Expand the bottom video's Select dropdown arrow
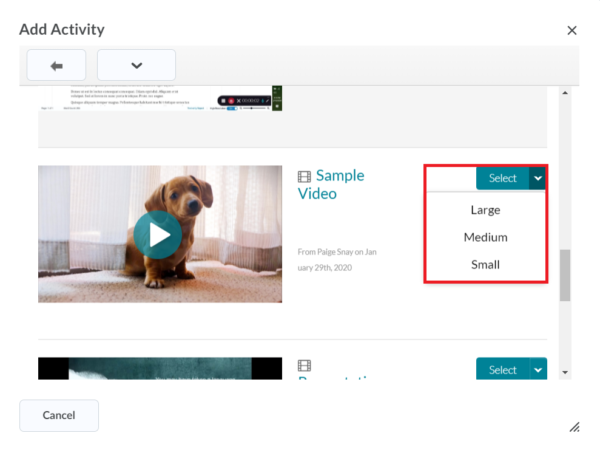This screenshot has width=600, height=450. (538, 370)
